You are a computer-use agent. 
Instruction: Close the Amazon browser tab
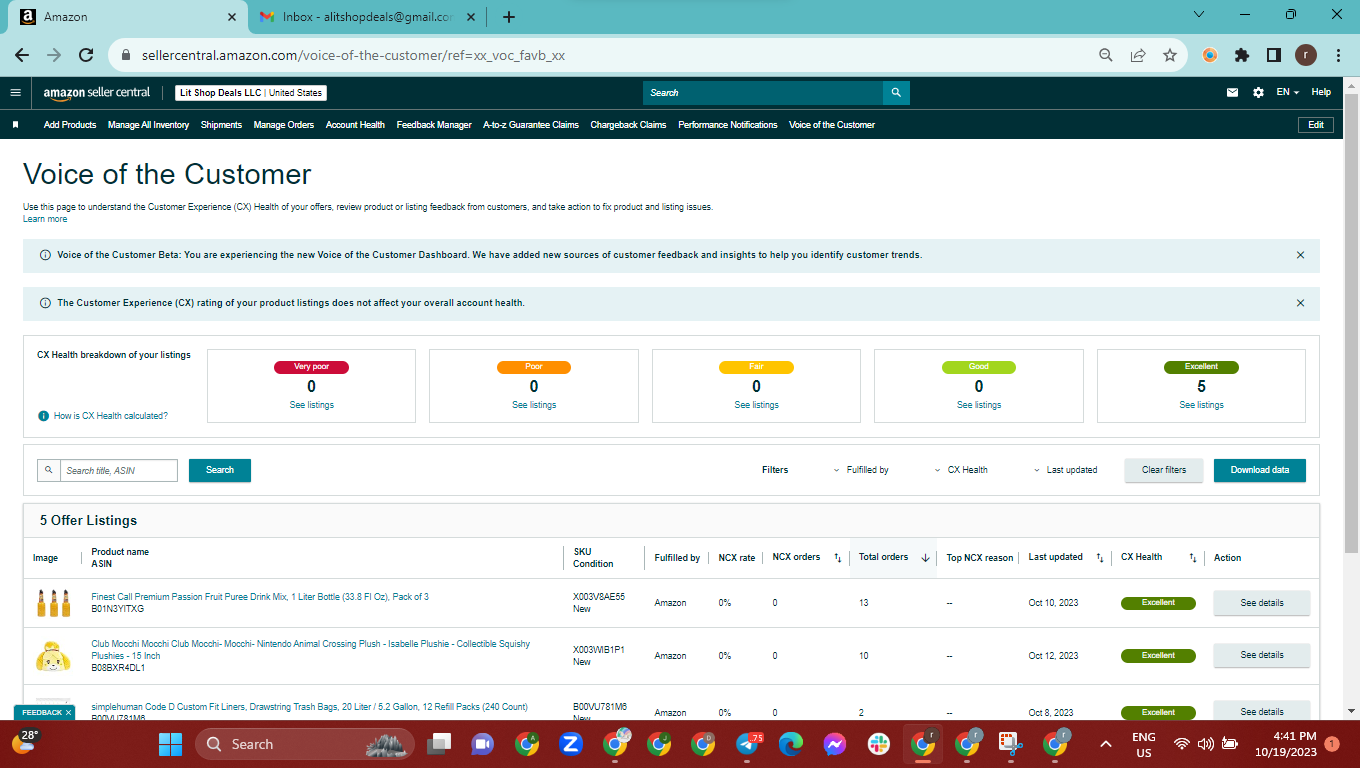(232, 17)
